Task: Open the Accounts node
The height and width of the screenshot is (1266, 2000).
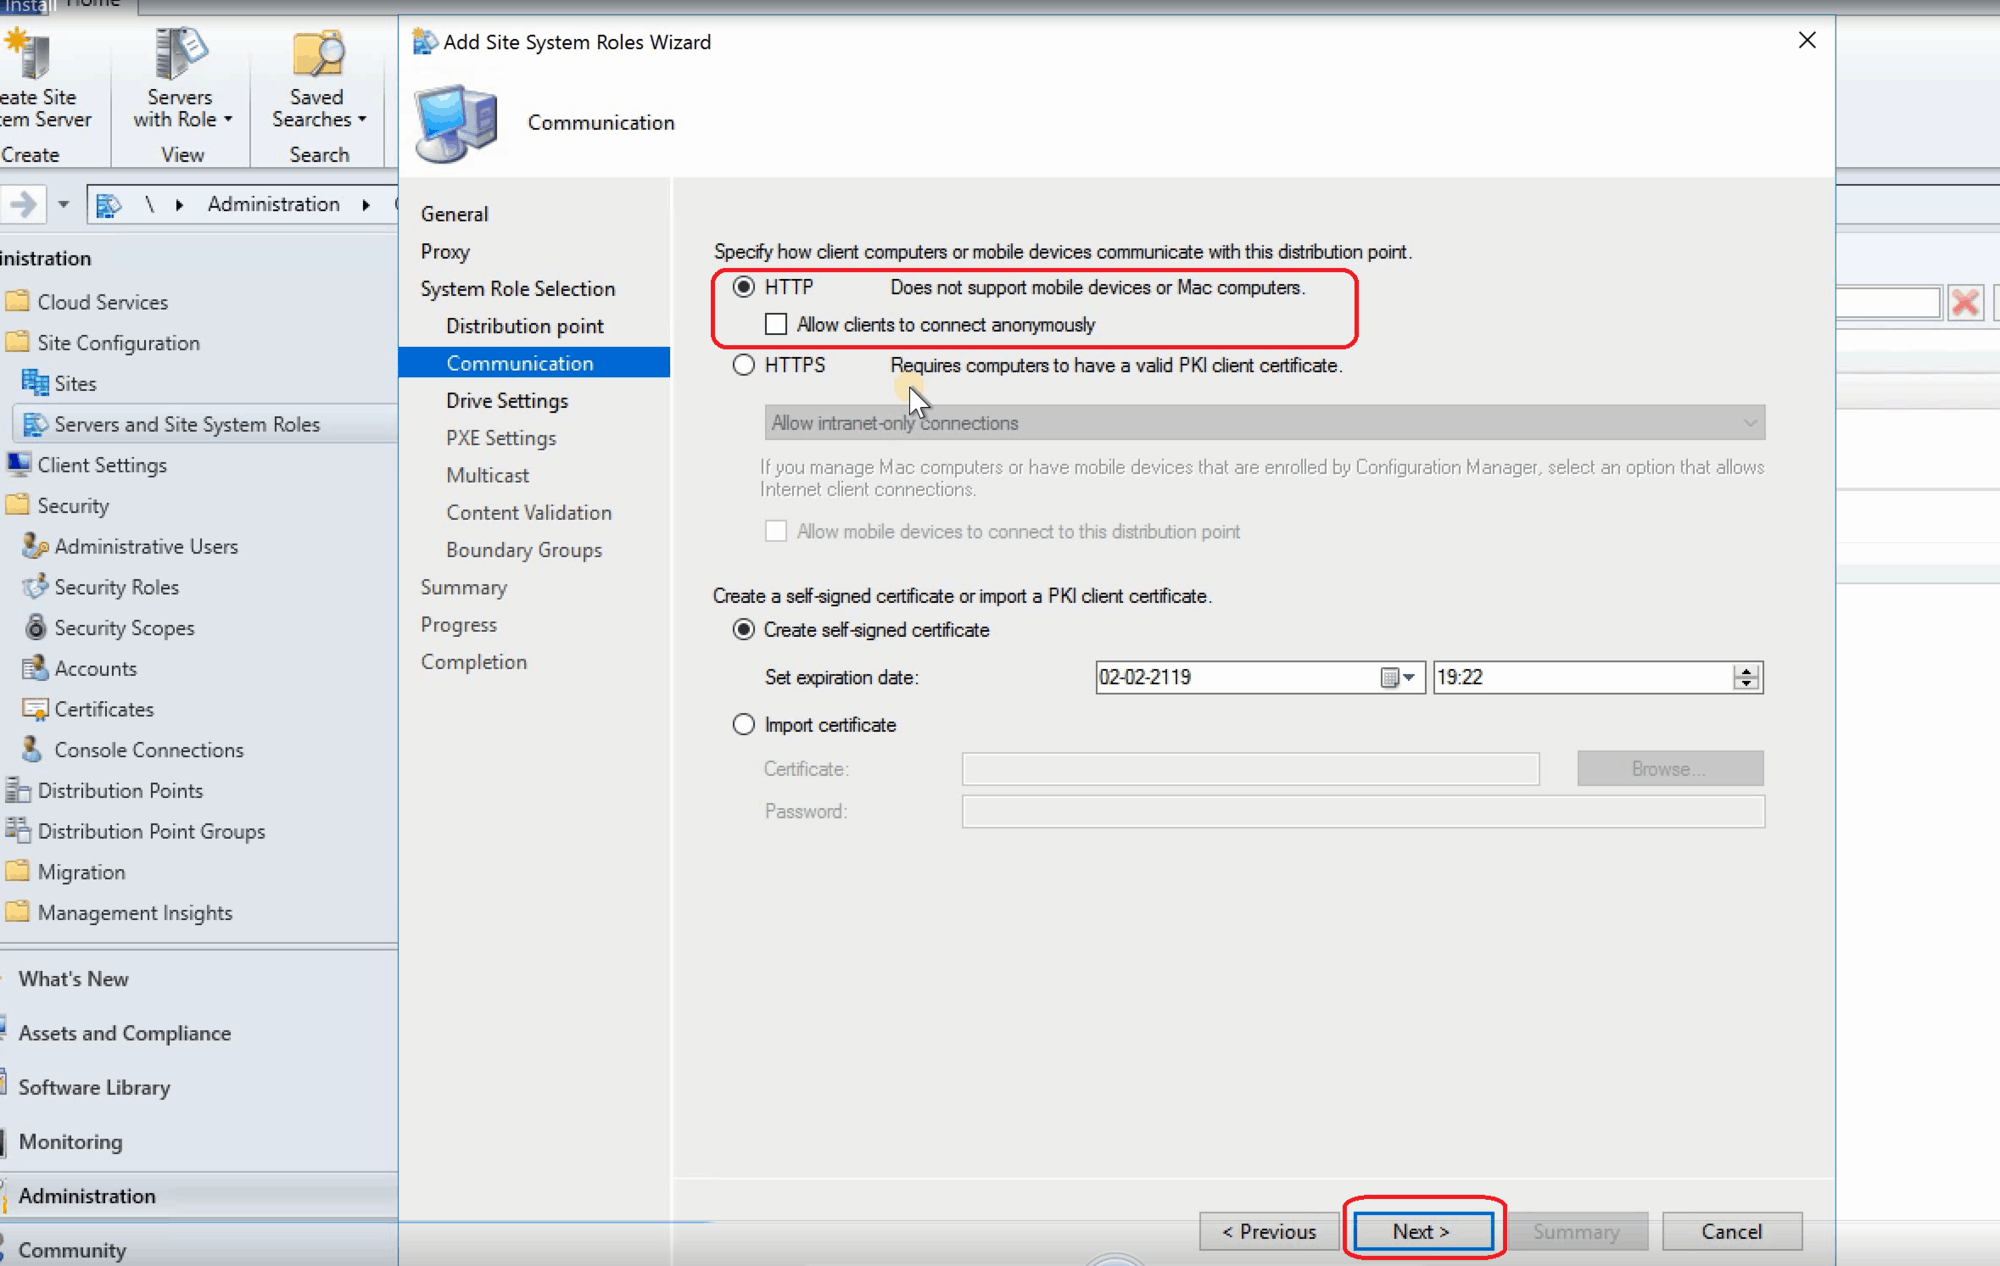Action: pos(95,668)
